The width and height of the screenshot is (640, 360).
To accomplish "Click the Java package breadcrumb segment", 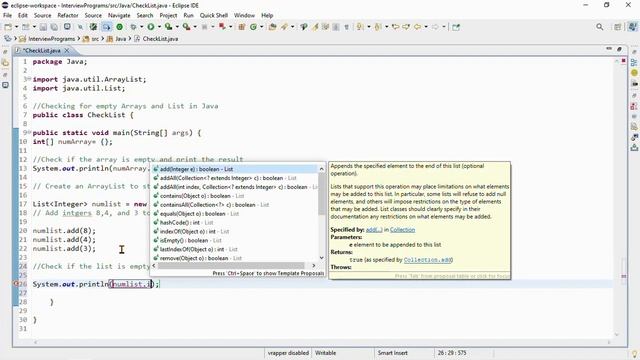I will (x=120, y=39).
